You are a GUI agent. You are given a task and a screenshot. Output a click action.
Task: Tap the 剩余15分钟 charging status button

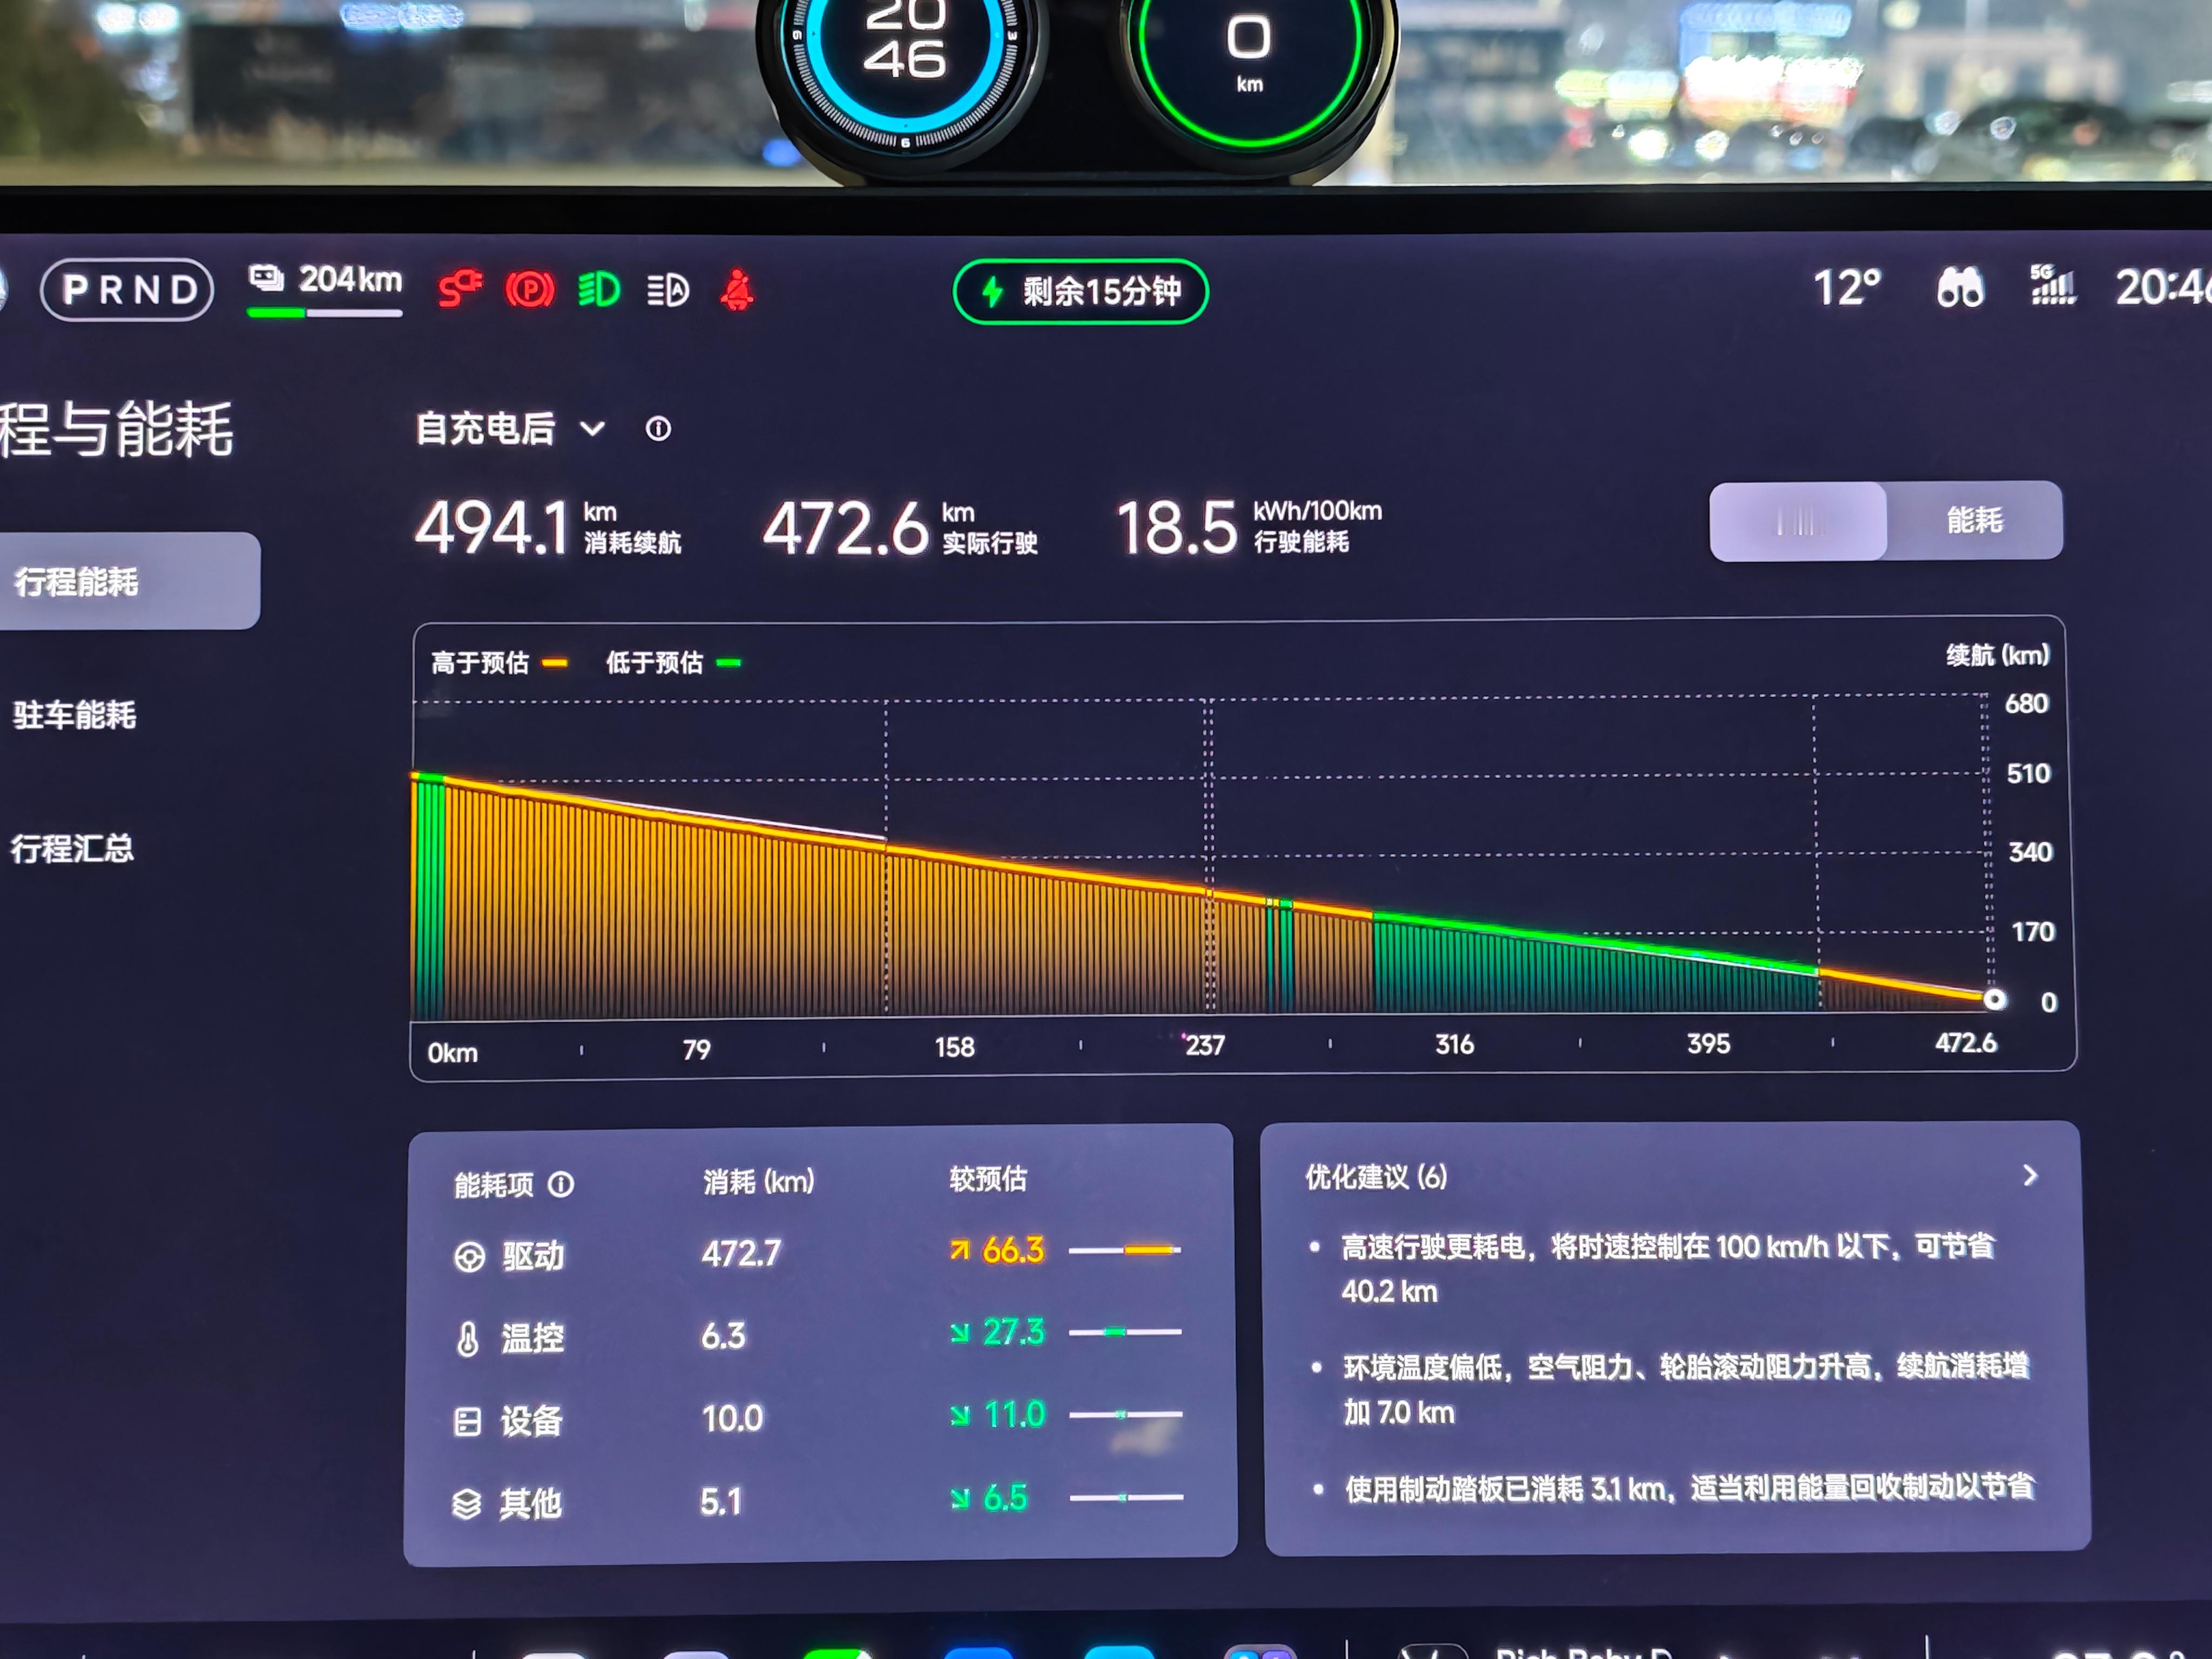coord(1080,291)
